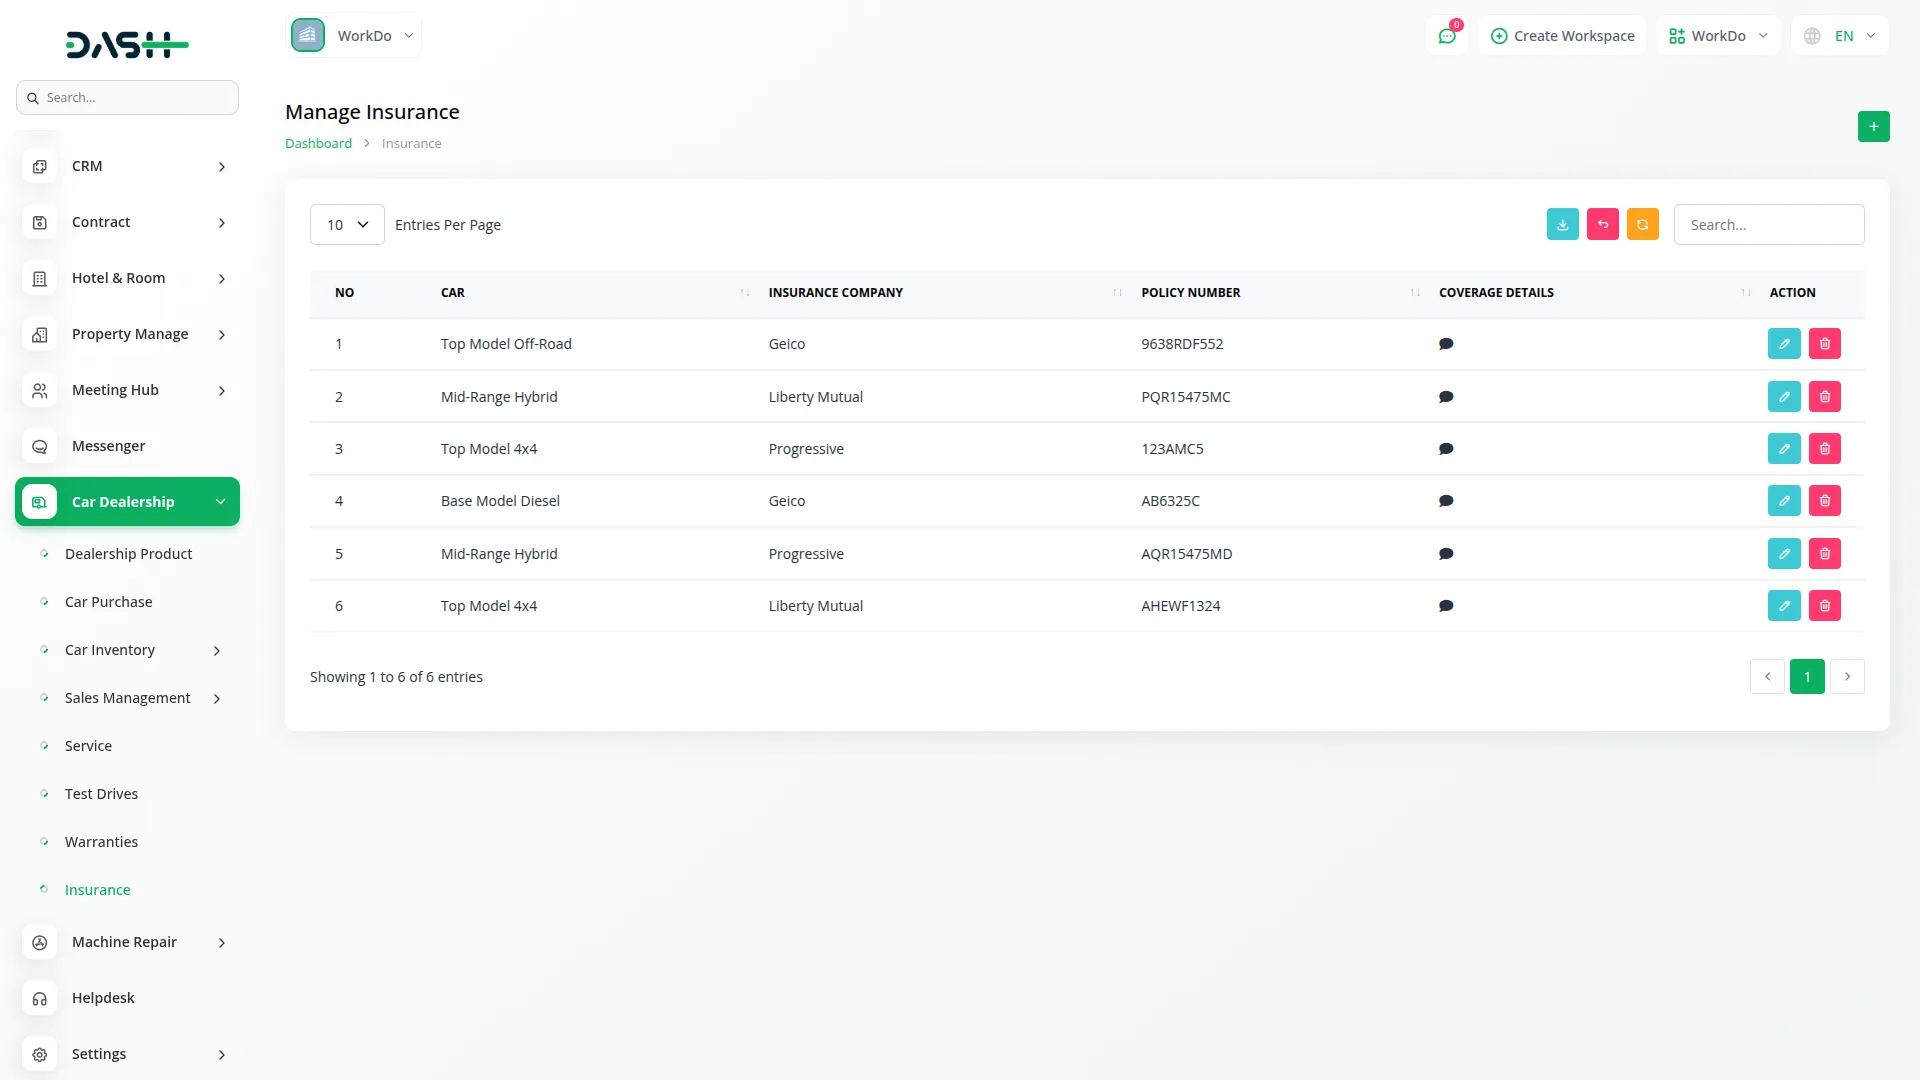Screen dimensions: 1920x1080
Task: Edit the Top Model Off-Road insurance row
Action: (x=1783, y=344)
